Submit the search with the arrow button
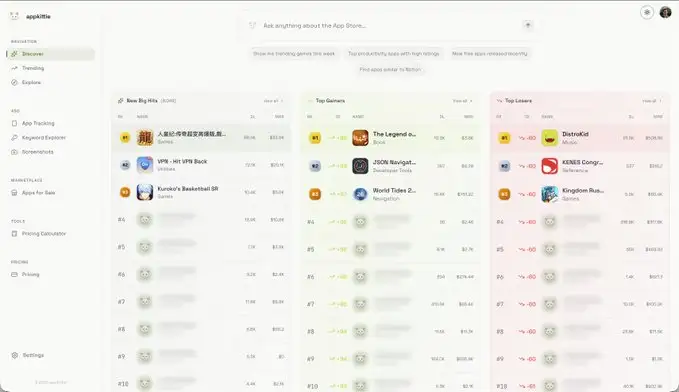 [x=527, y=25]
